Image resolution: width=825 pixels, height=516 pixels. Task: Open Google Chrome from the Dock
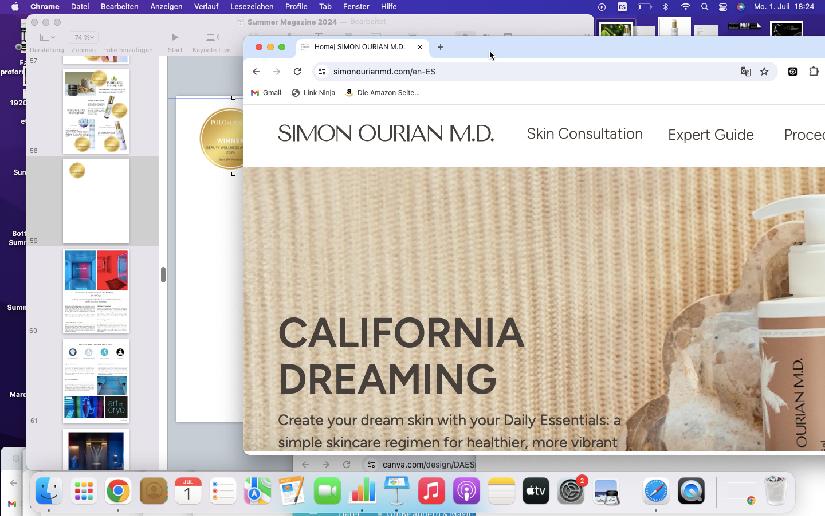pyautogui.click(x=118, y=491)
